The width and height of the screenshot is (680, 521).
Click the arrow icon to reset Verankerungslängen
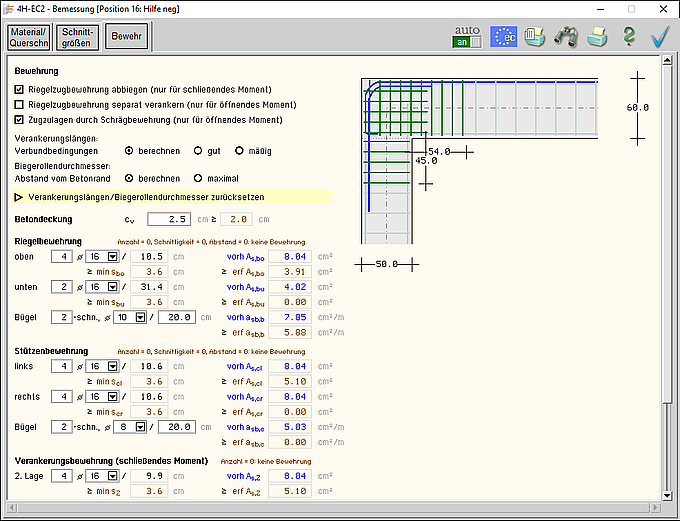pyautogui.click(x=19, y=198)
